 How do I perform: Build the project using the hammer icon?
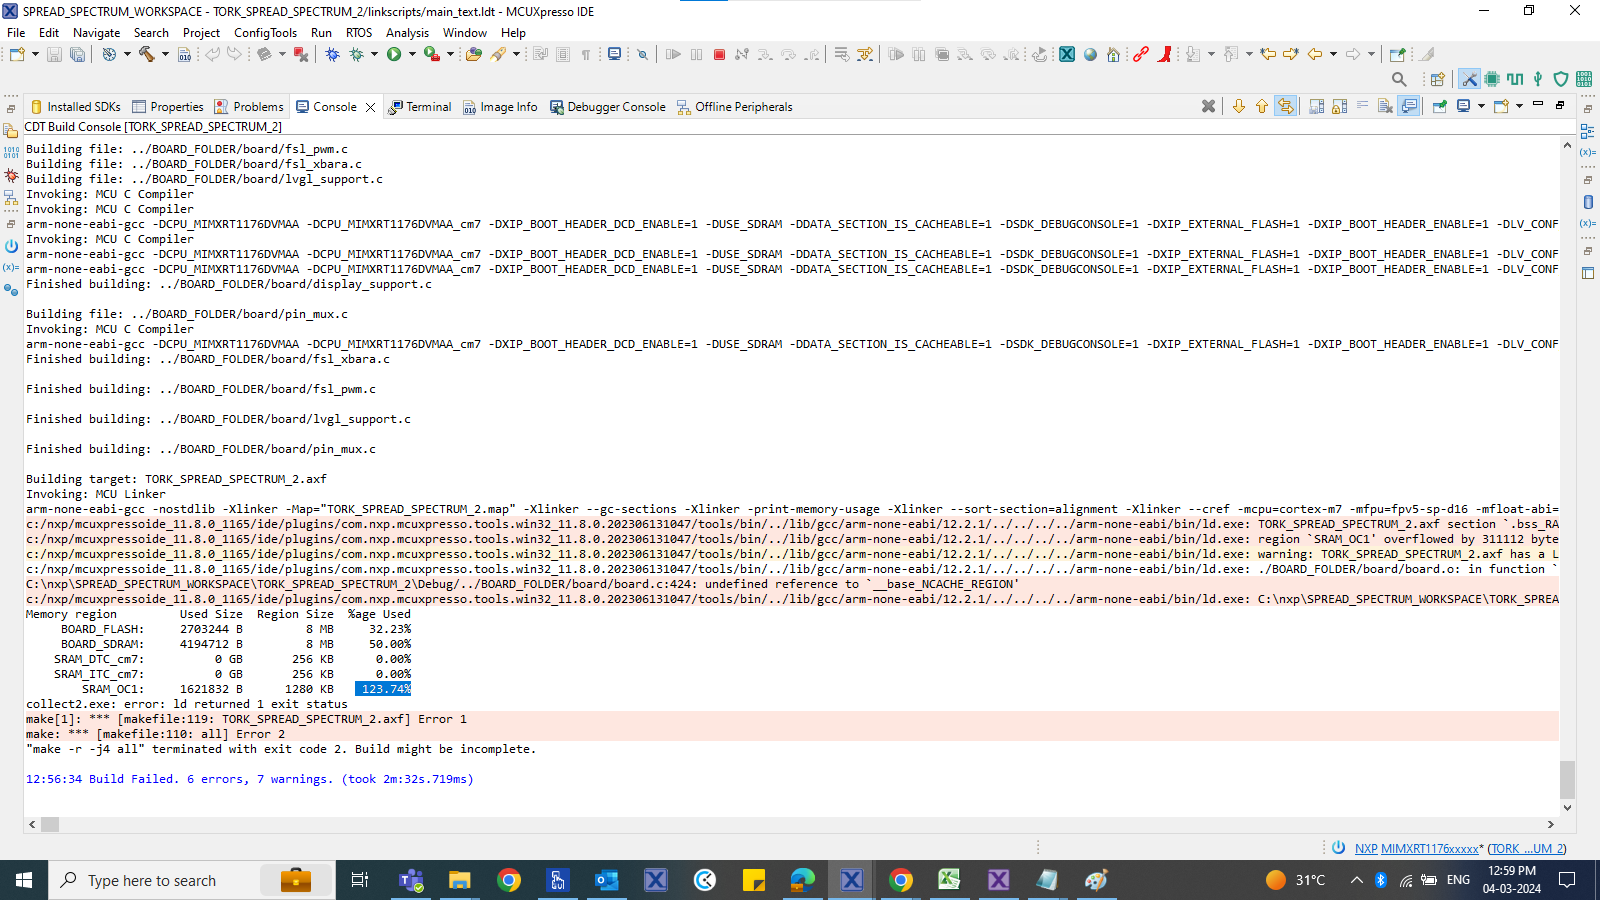click(x=145, y=55)
